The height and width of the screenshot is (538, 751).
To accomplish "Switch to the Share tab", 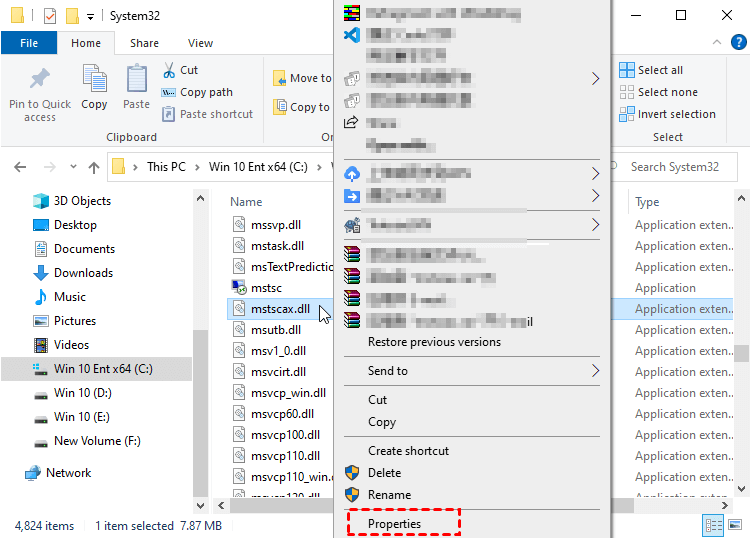I will coord(144,43).
